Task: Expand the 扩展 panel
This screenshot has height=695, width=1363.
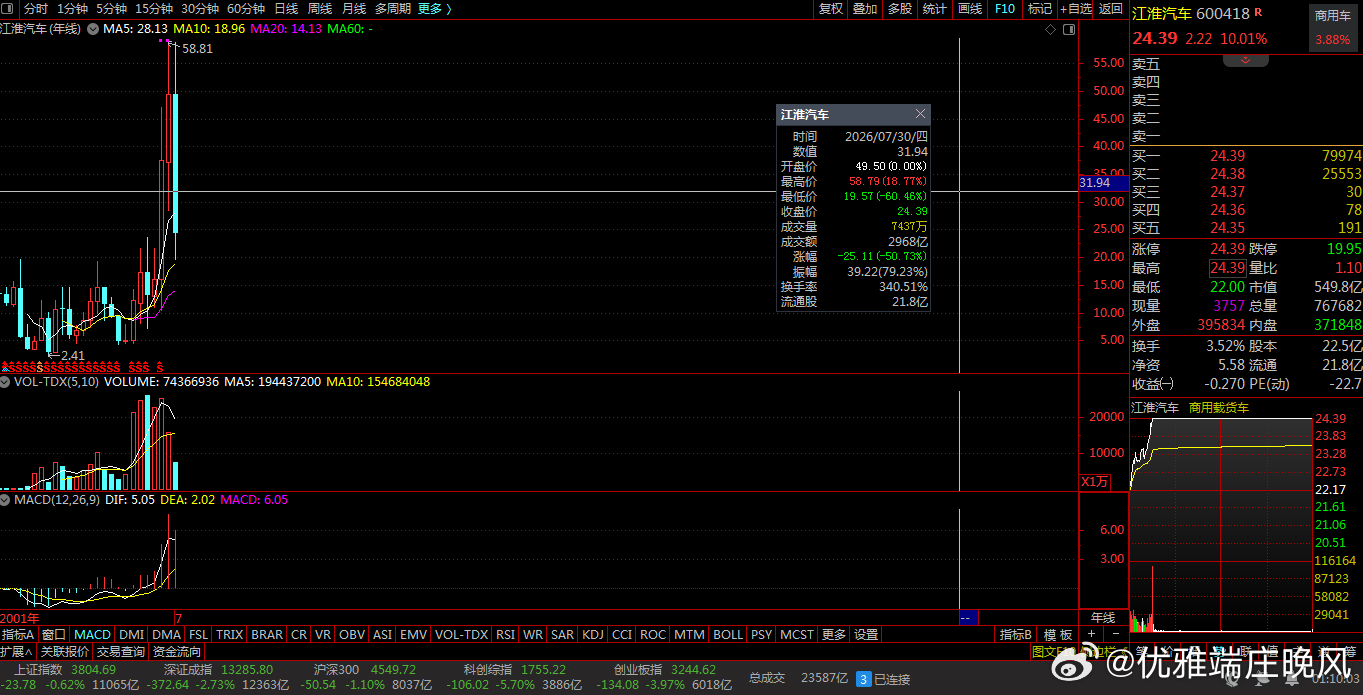Action: [17, 651]
